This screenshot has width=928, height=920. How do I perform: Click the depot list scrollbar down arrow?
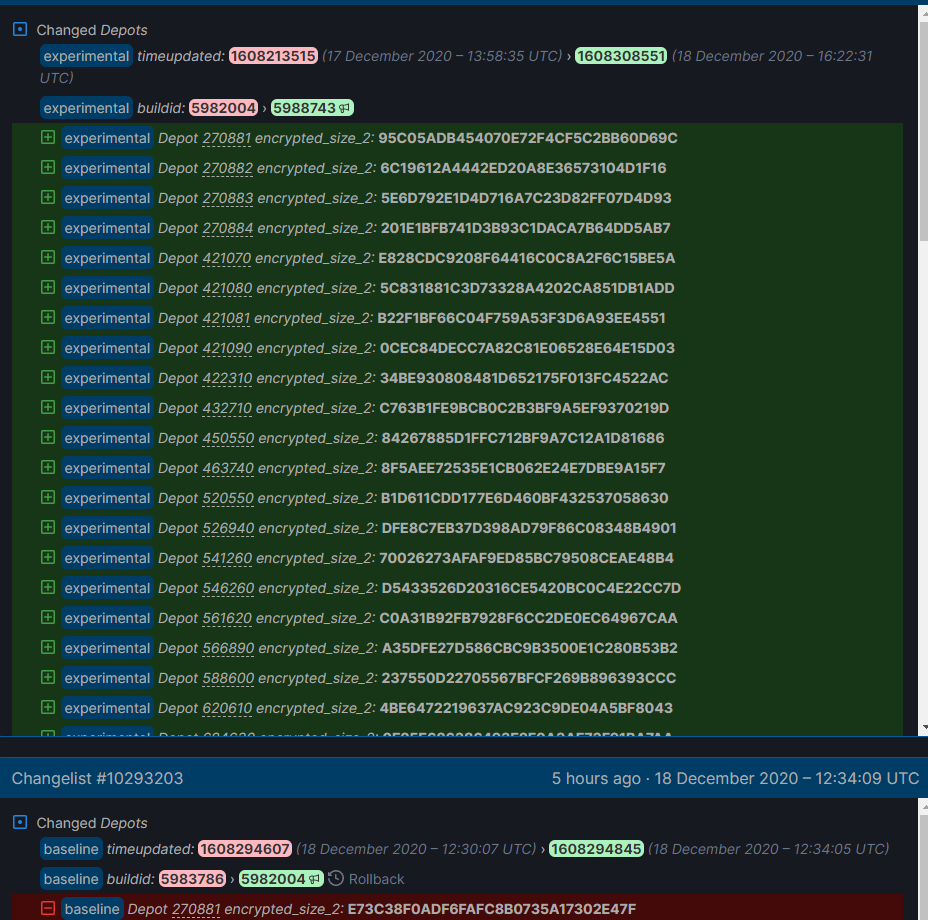pyautogui.click(x=922, y=728)
